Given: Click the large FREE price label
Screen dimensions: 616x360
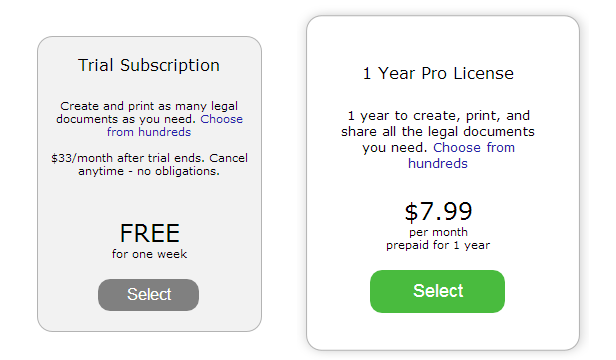Looking at the screenshot, I should point(150,233).
